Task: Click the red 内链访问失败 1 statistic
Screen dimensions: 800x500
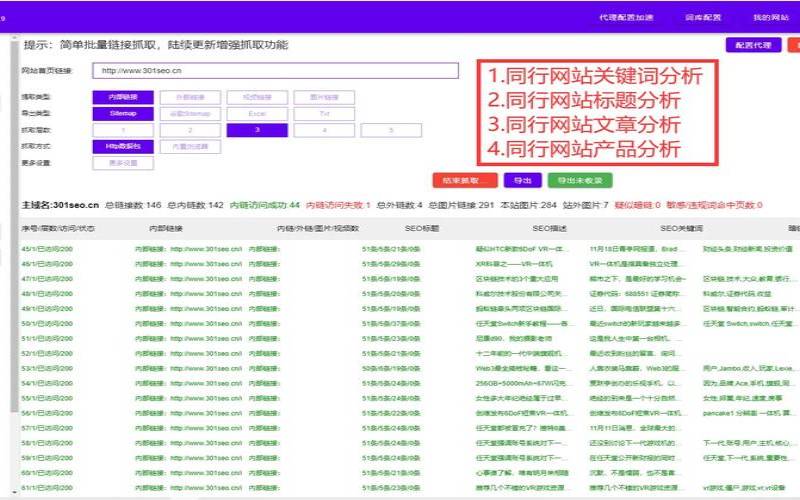Action: coord(338,205)
